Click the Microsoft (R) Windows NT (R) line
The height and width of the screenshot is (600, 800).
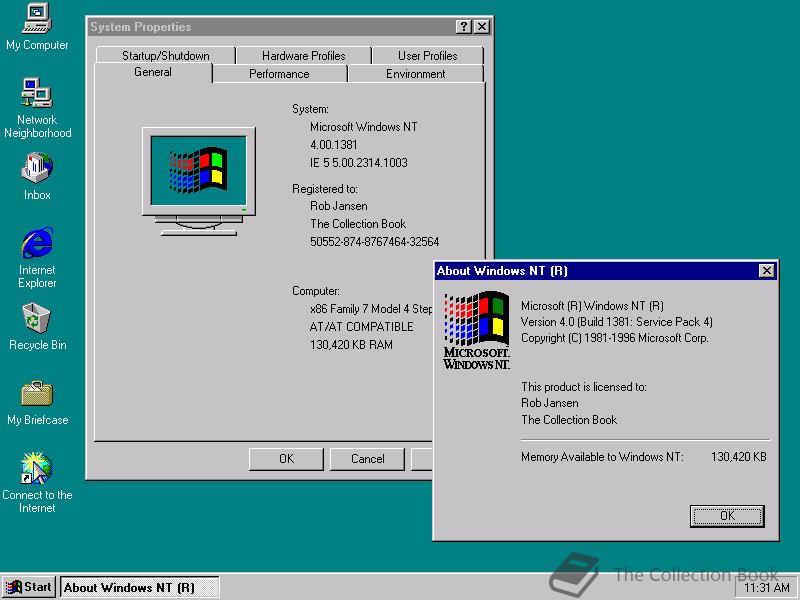coord(592,306)
